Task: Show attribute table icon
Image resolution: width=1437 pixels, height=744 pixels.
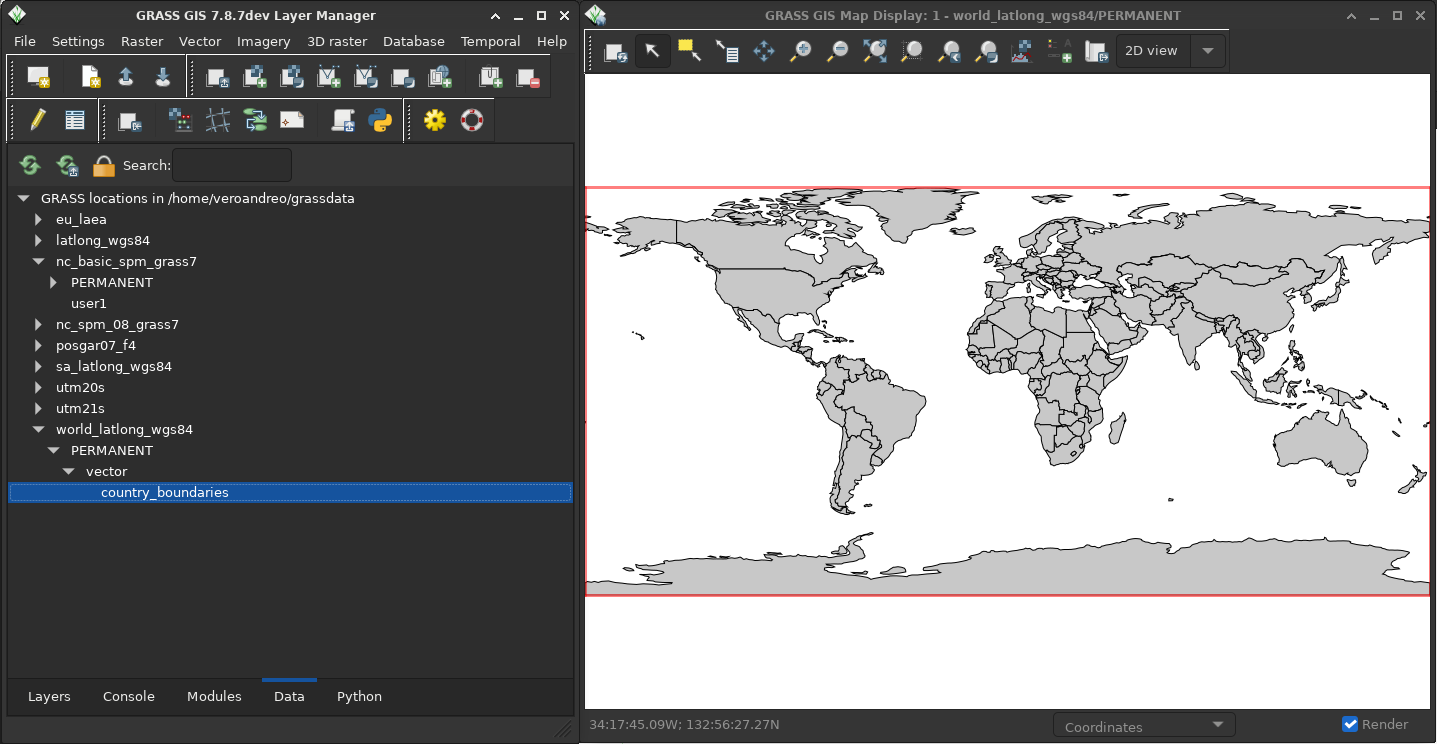Action: [x=75, y=120]
